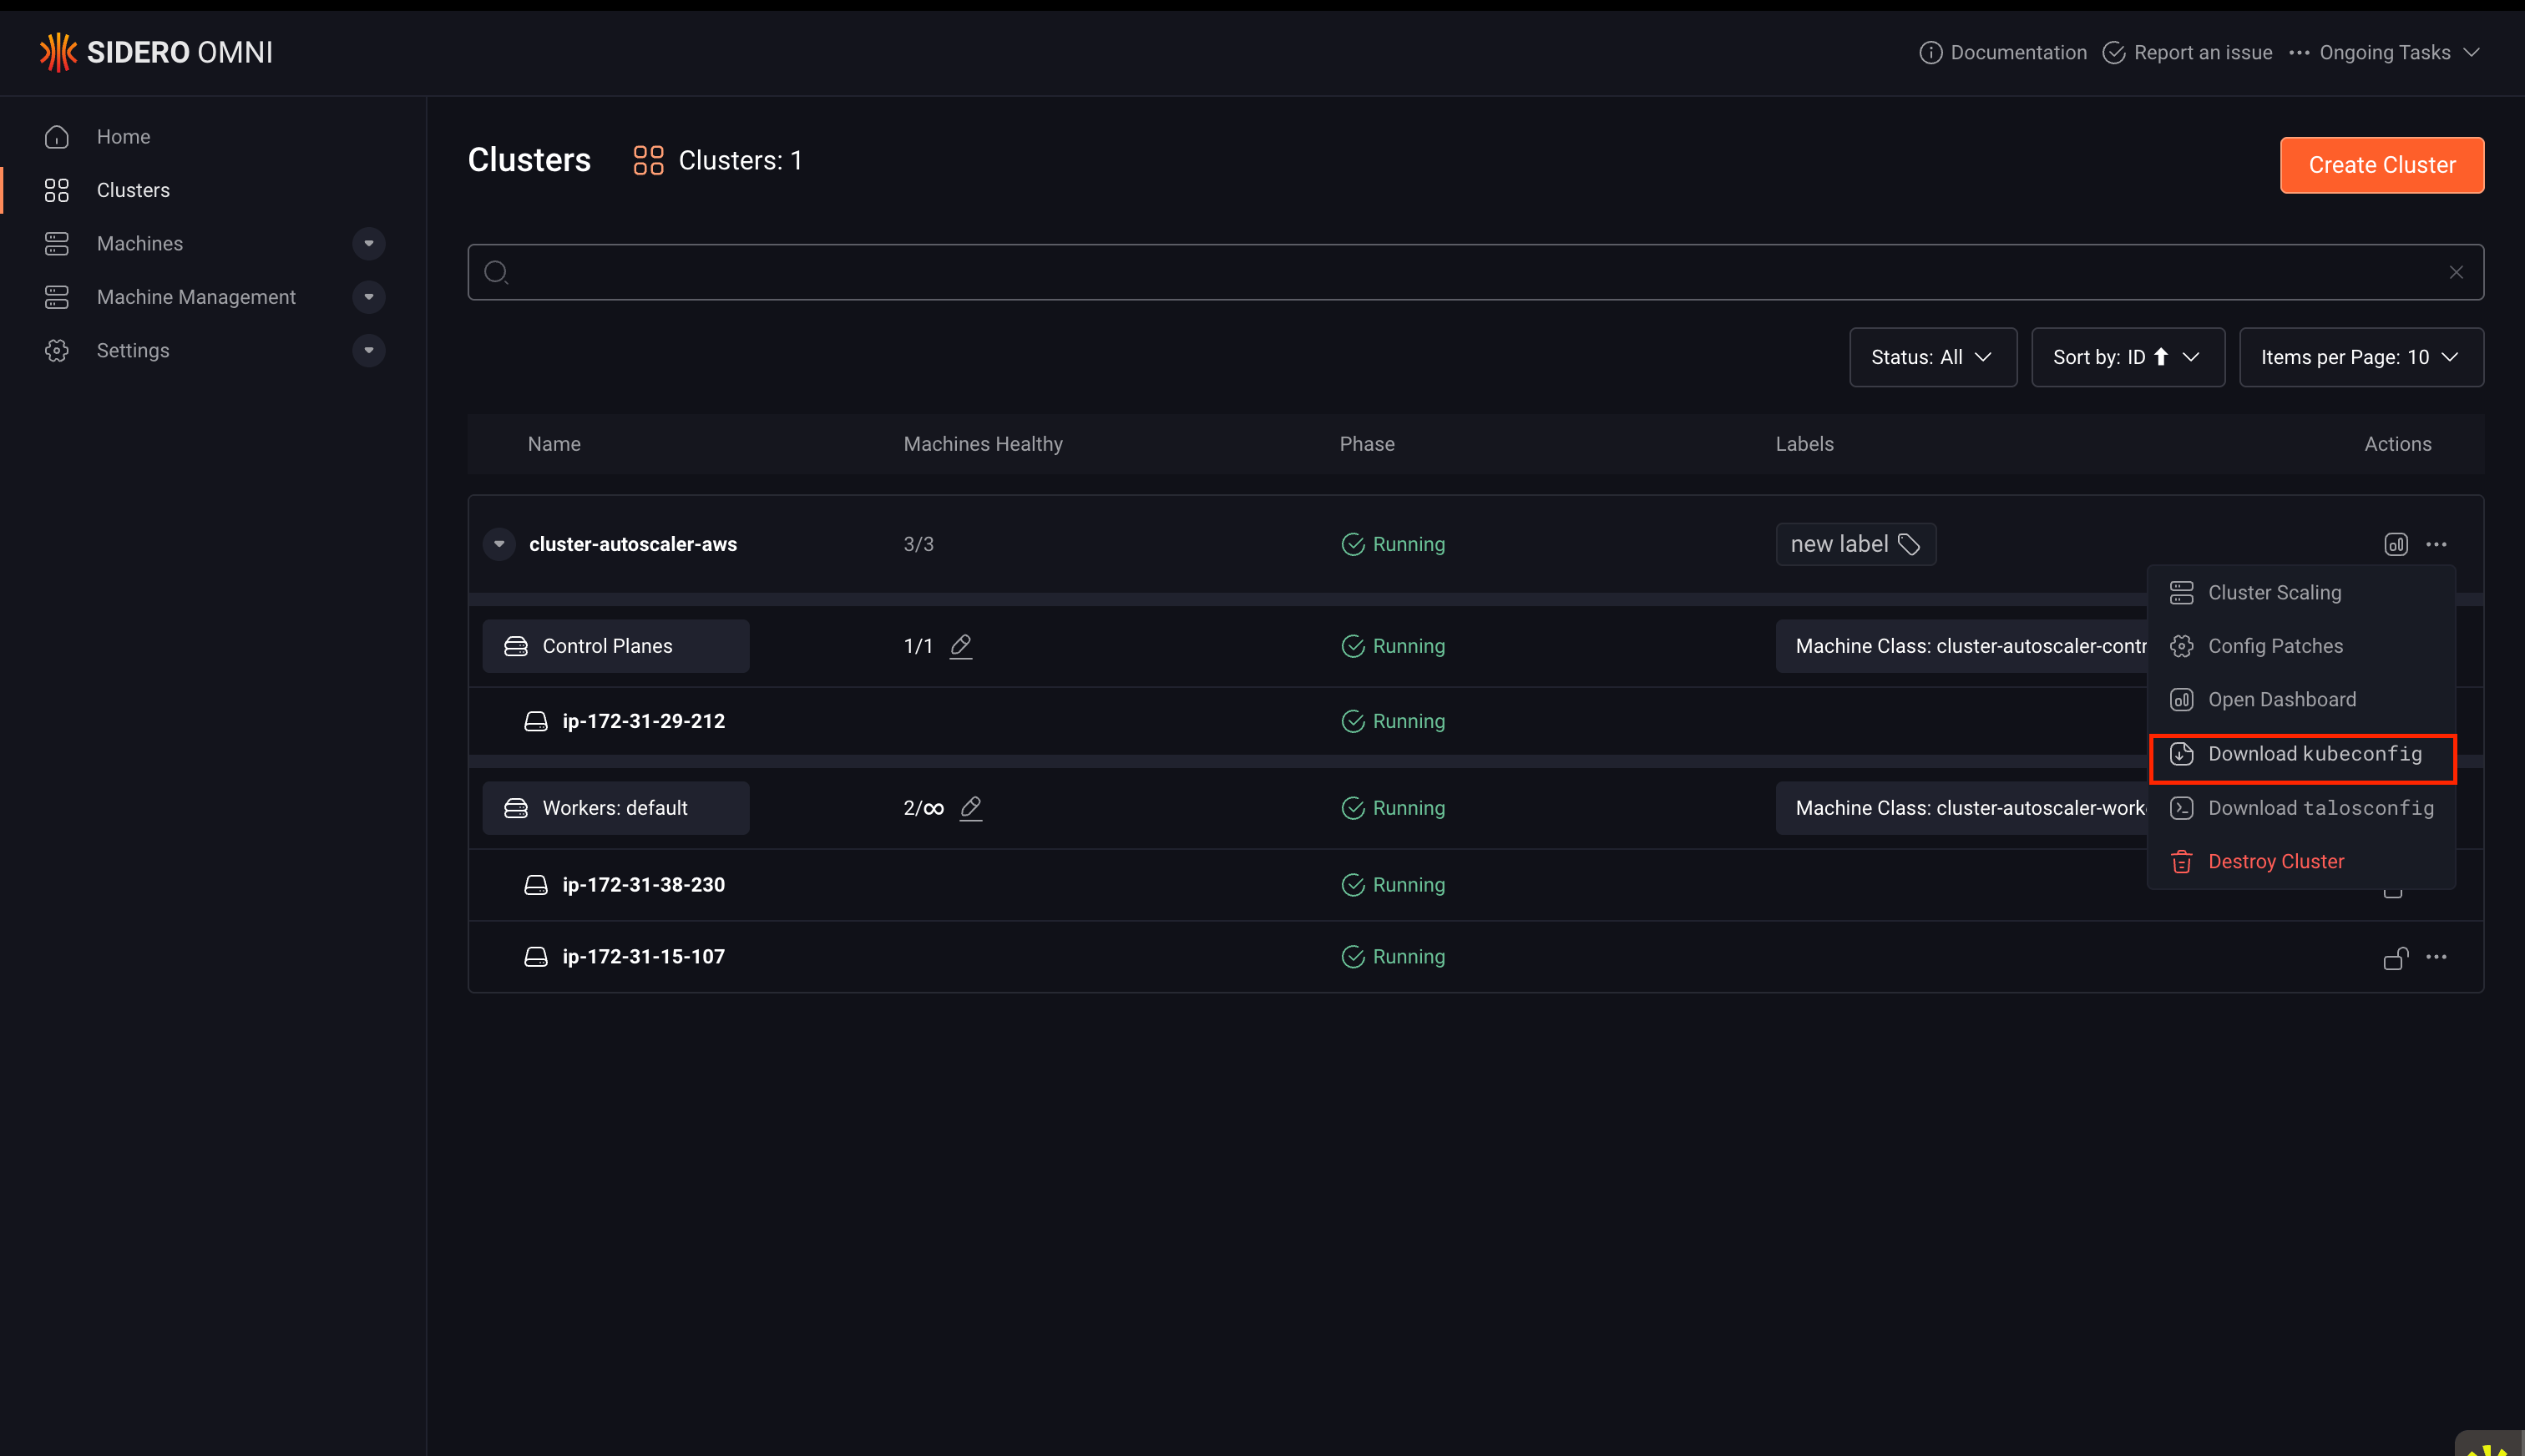Click the Clusters: 1 counter
This screenshot has width=2525, height=1456.
tap(718, 160)
